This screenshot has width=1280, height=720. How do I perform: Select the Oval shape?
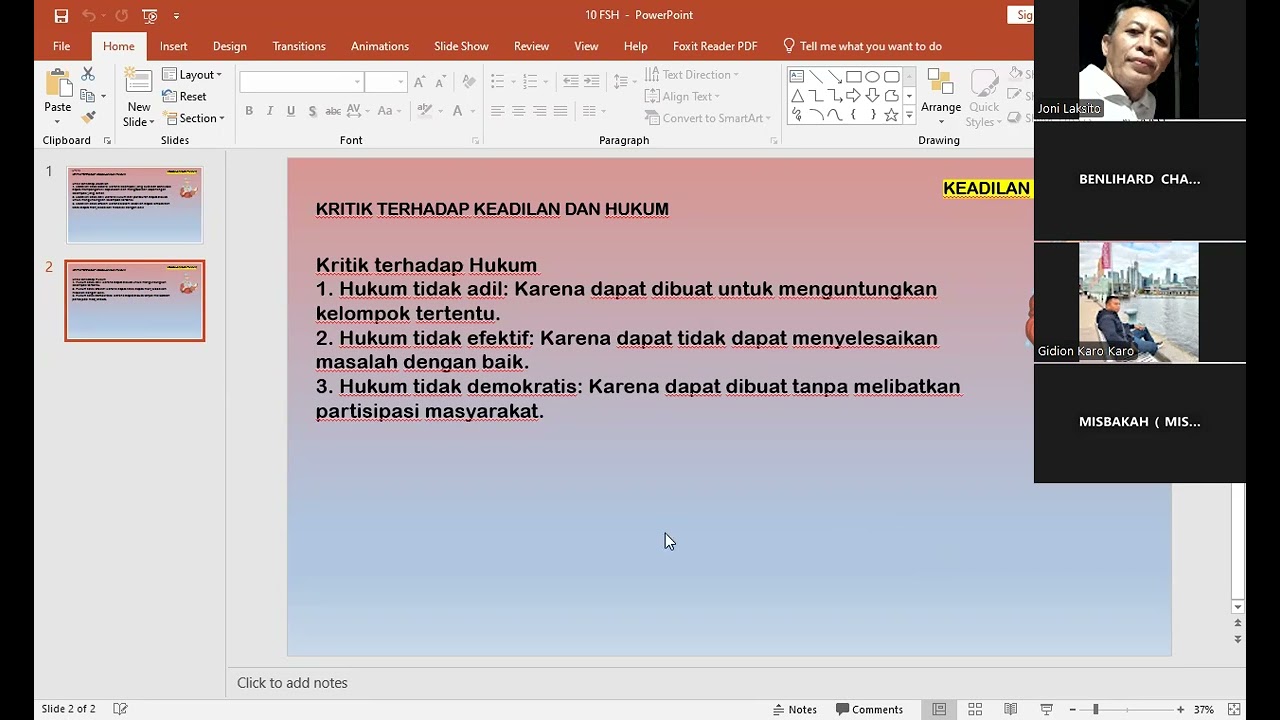(872, 77)
